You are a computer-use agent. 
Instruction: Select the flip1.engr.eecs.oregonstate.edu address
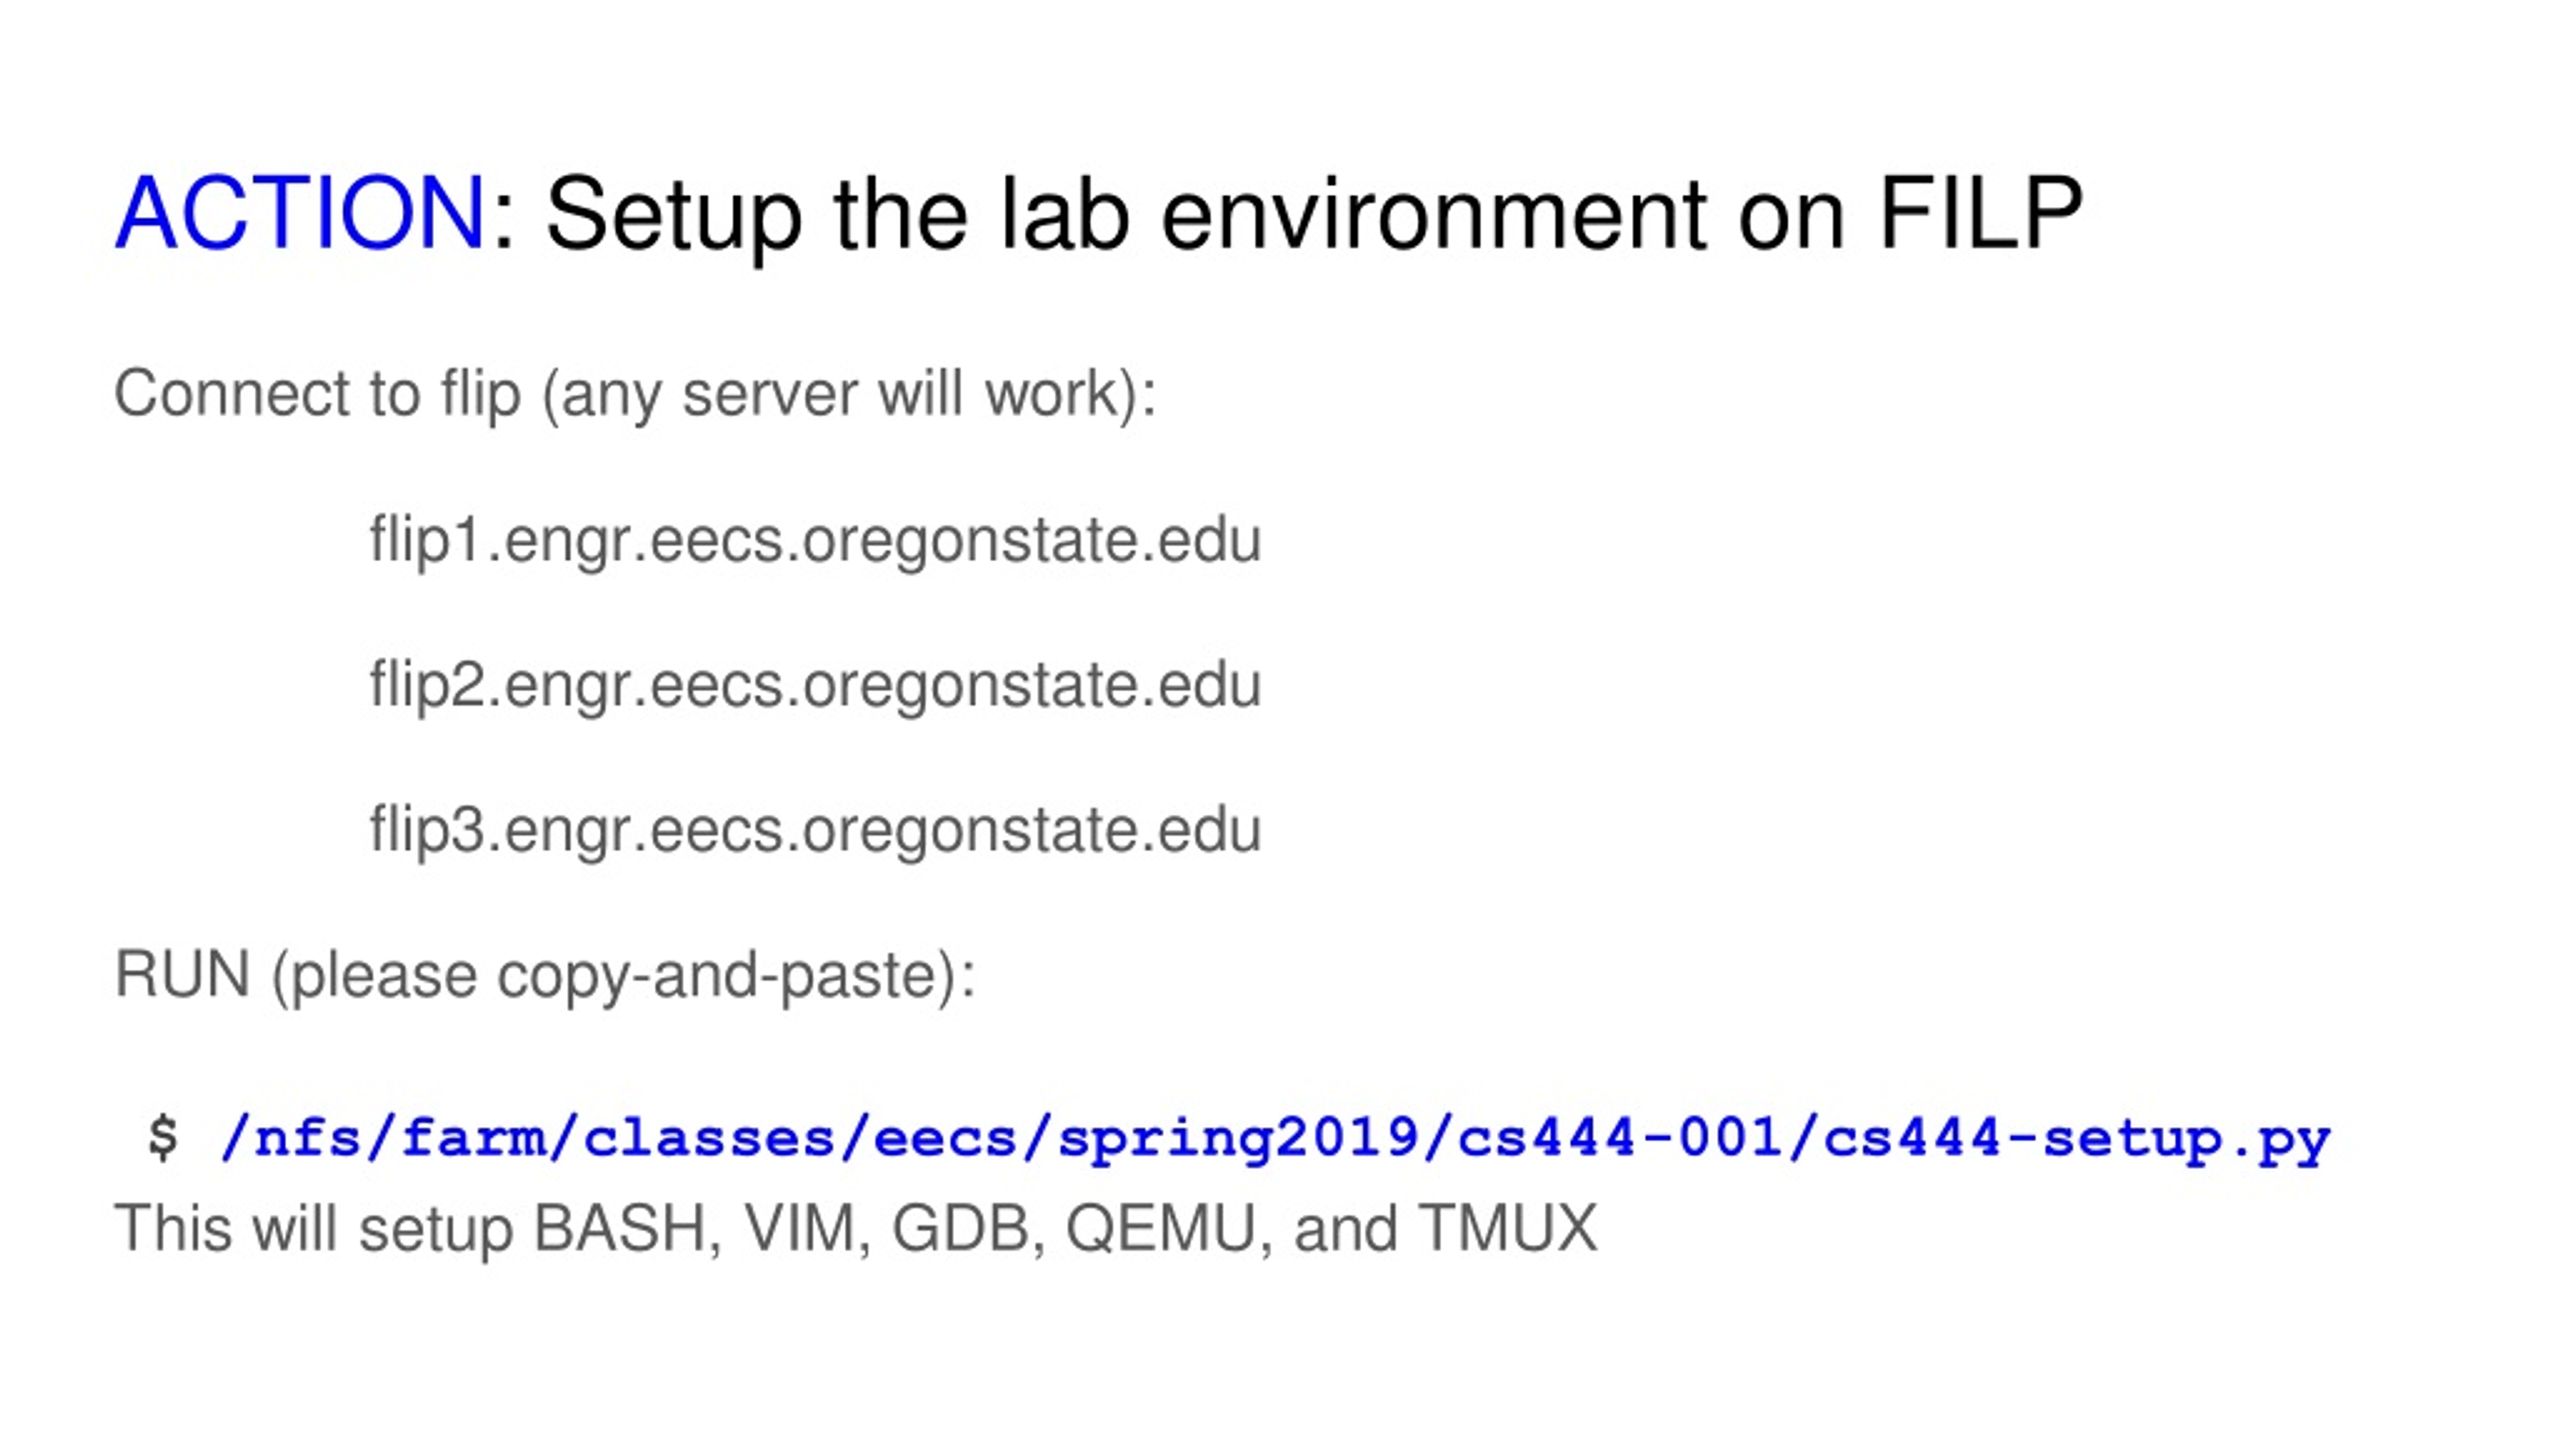815,541
